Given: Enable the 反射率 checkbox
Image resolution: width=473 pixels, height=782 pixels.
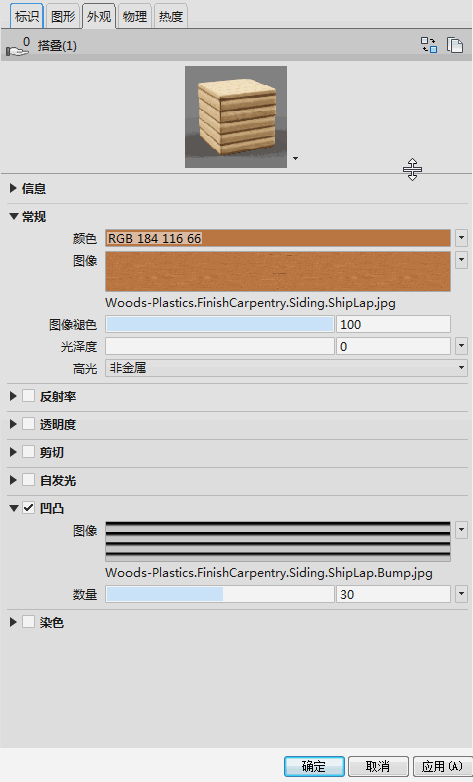Looking at the screenshot, I should 28,396.
